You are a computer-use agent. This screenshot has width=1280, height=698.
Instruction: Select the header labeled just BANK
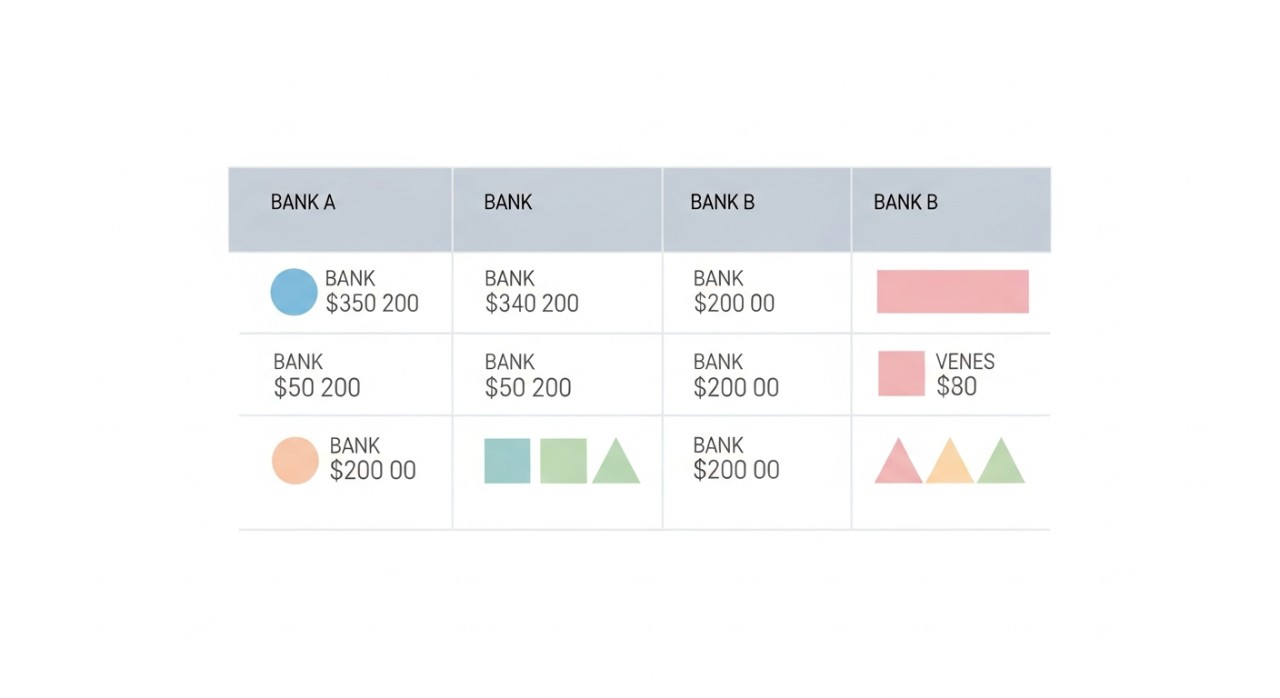coord(508,202)
